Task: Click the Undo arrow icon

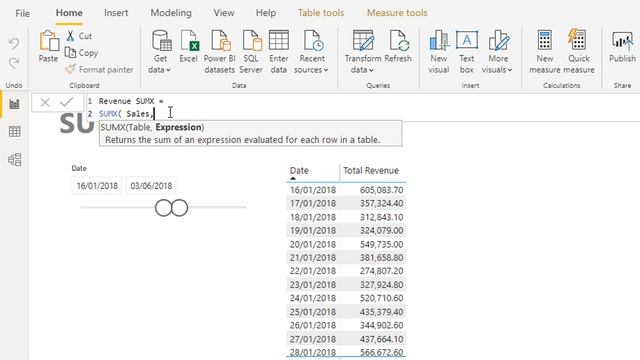Action: click(14, 43)
